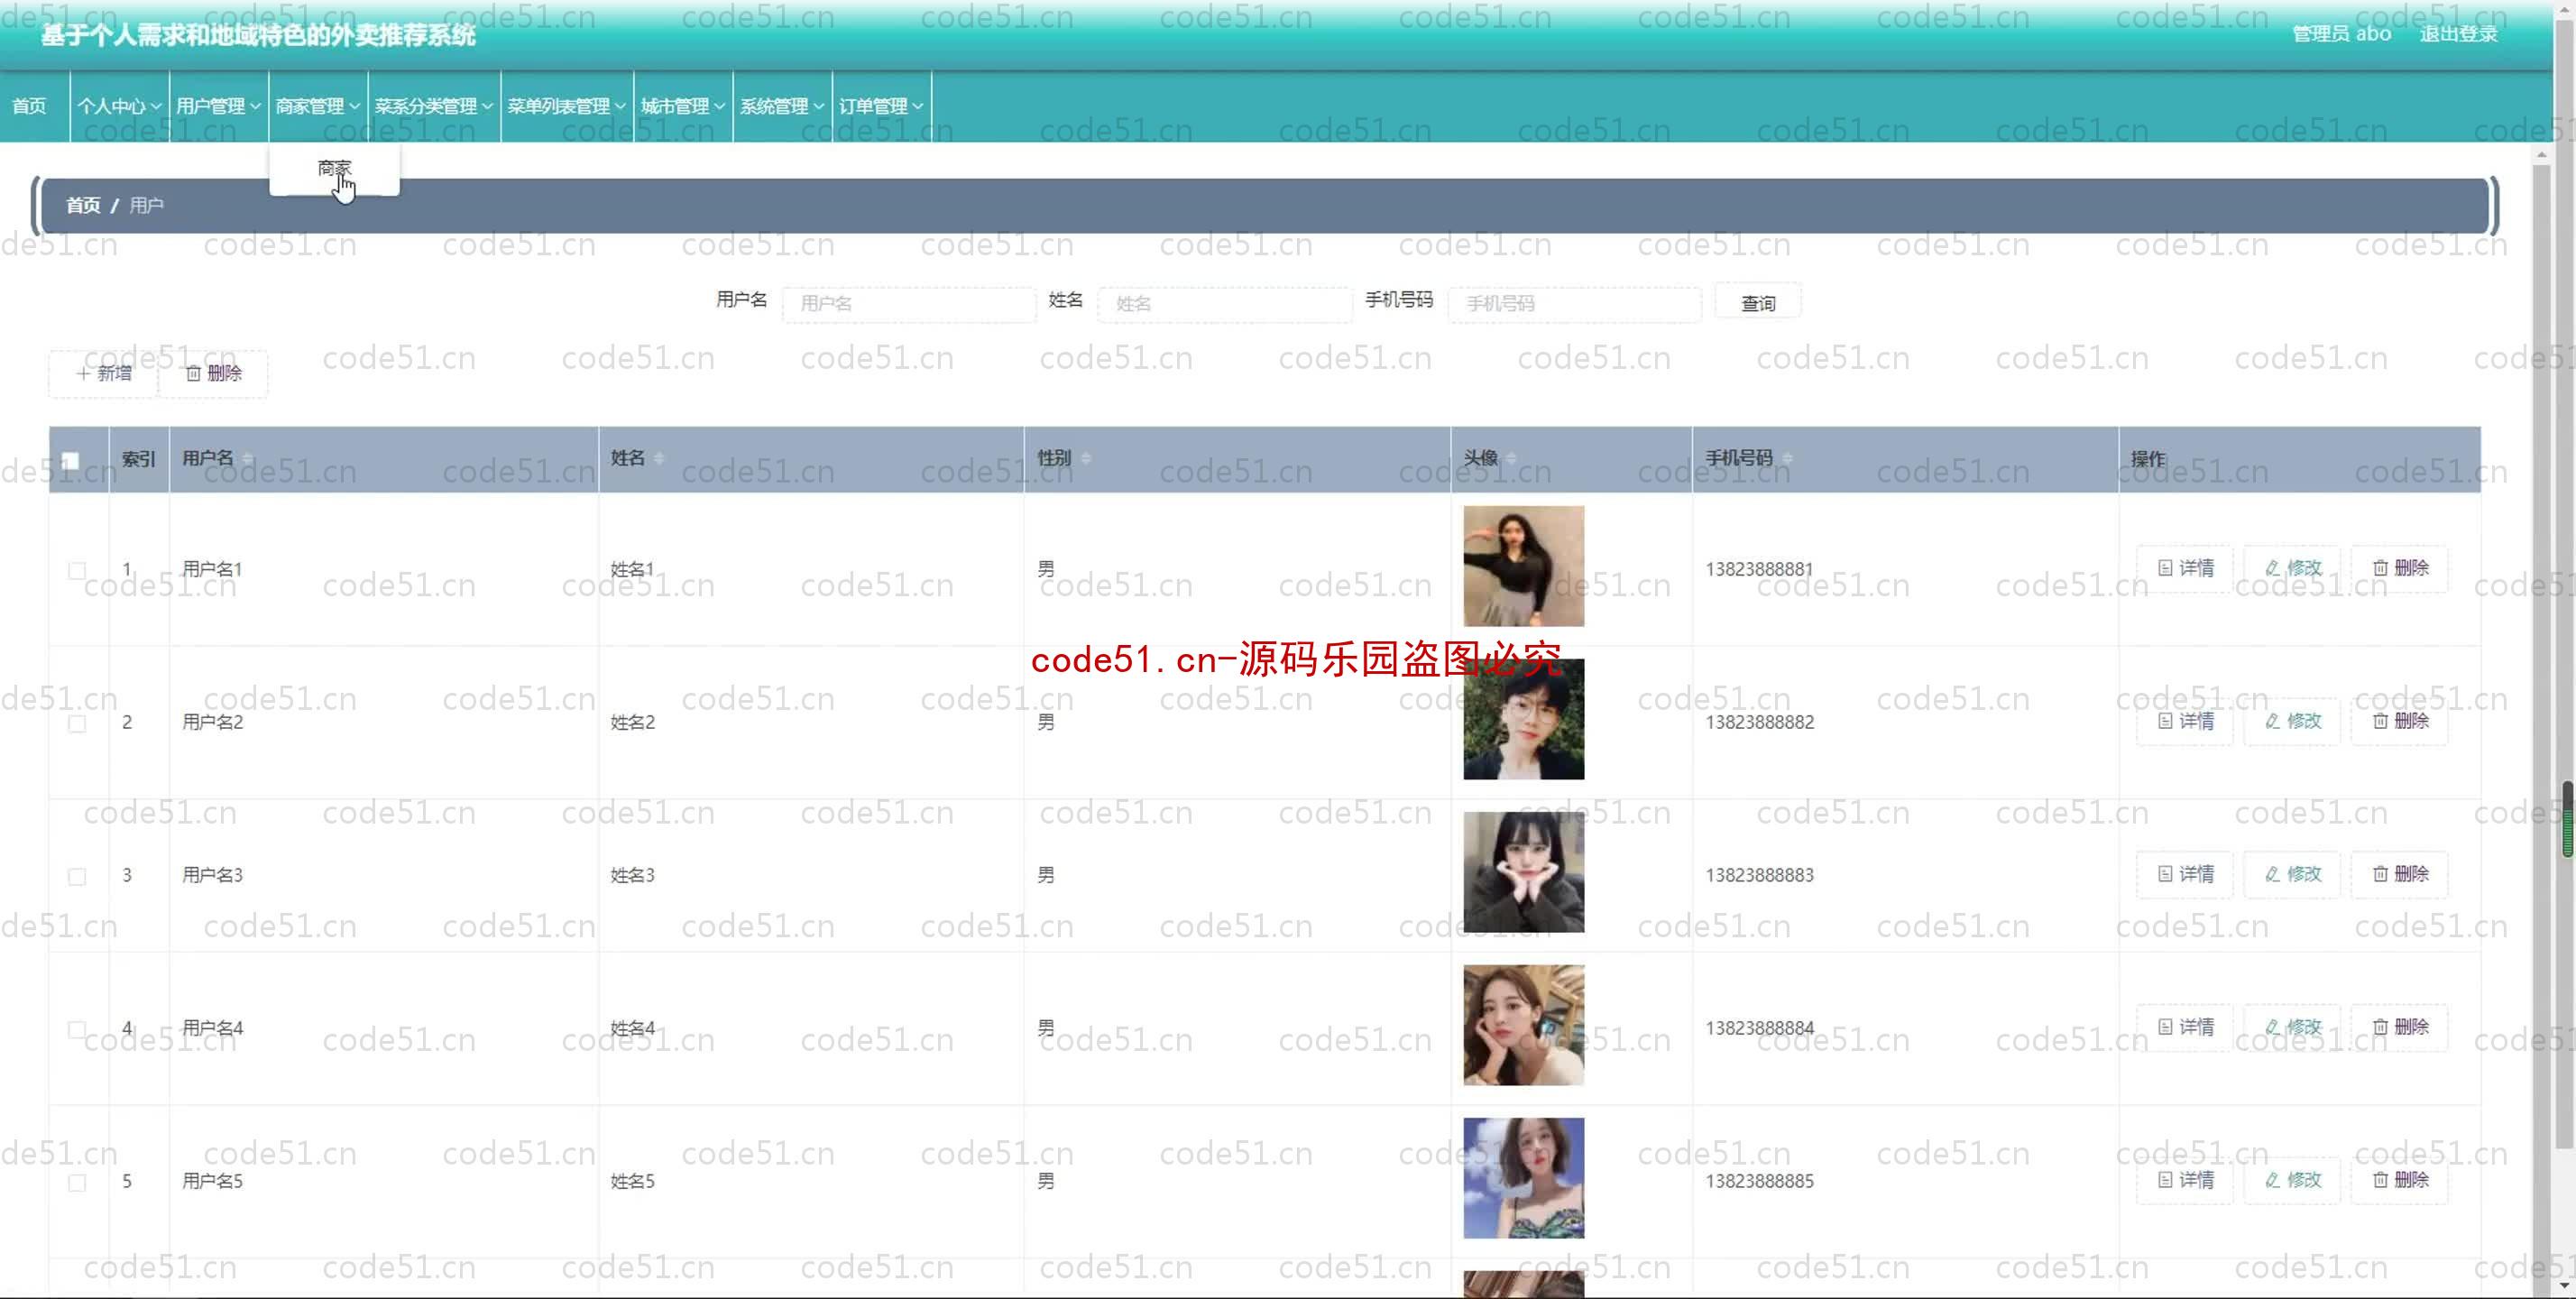Expand the 菜系分类管理 menu
Viewport: 2576px width, 1299px height.
tap(433, 106)
